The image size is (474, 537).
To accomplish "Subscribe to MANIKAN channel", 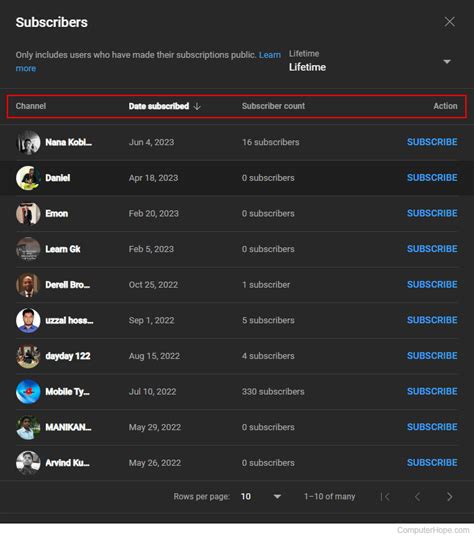I will tap(432, 427).
